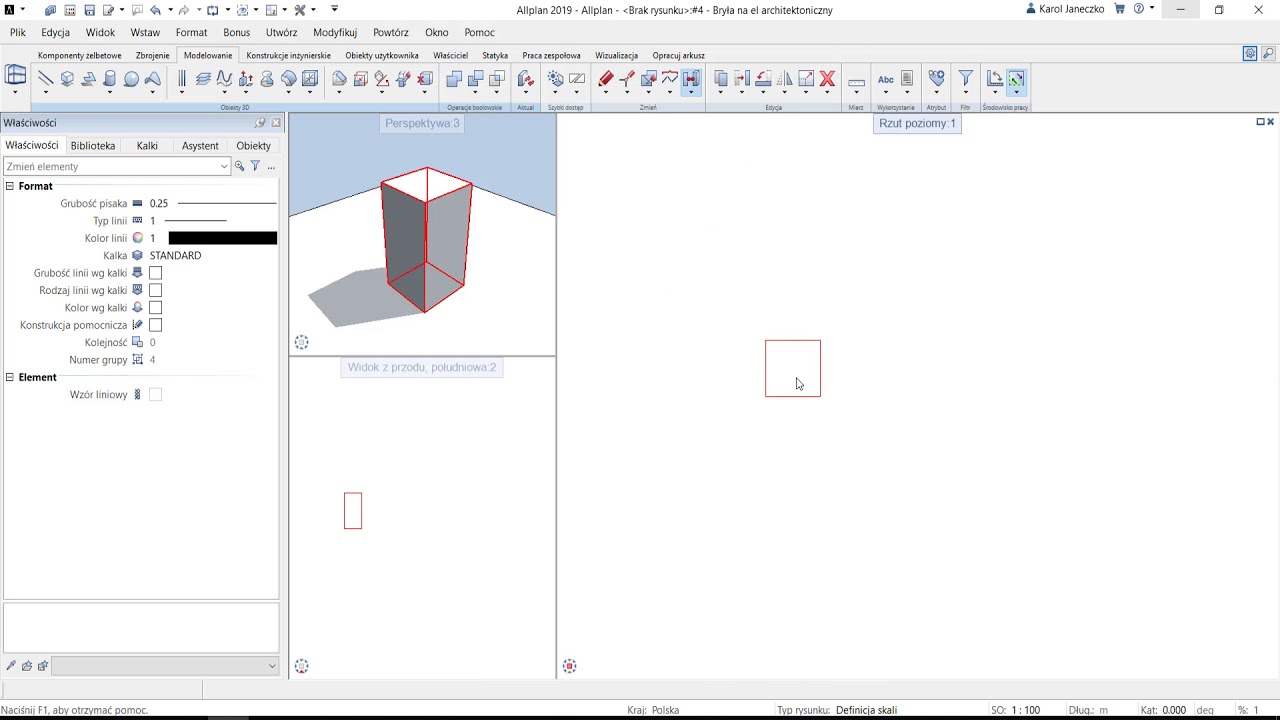Click the Widok z przodu, południowa:2 label
This screenshot has width=1280, height=720.
pyautogui.click(x=422, y=367)
